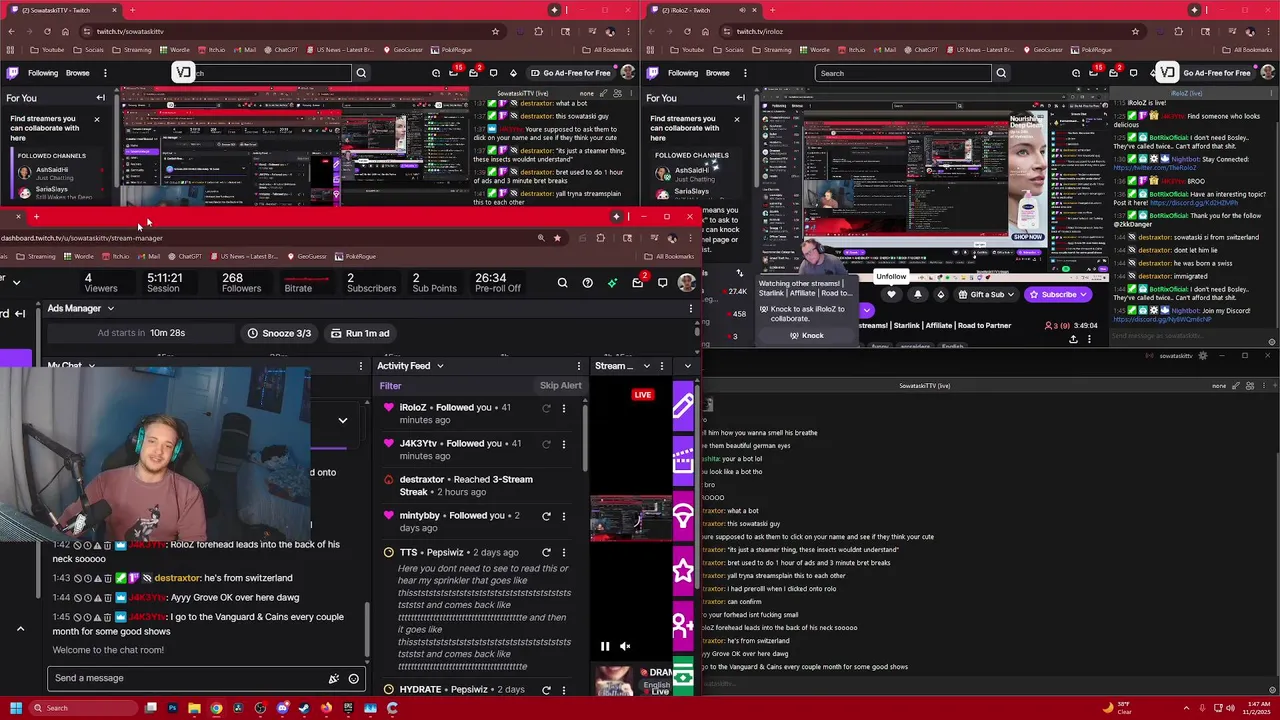Screen dimensions: 1280x720
Task: Open Activity Feed panel options menu
Action: coord(578,366)
